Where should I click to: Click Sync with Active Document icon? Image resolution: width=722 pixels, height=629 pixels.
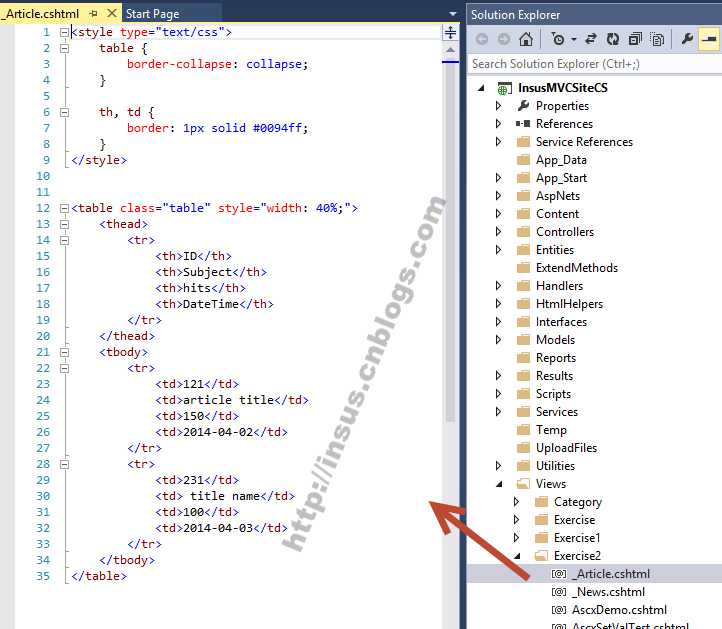[591, 39]
